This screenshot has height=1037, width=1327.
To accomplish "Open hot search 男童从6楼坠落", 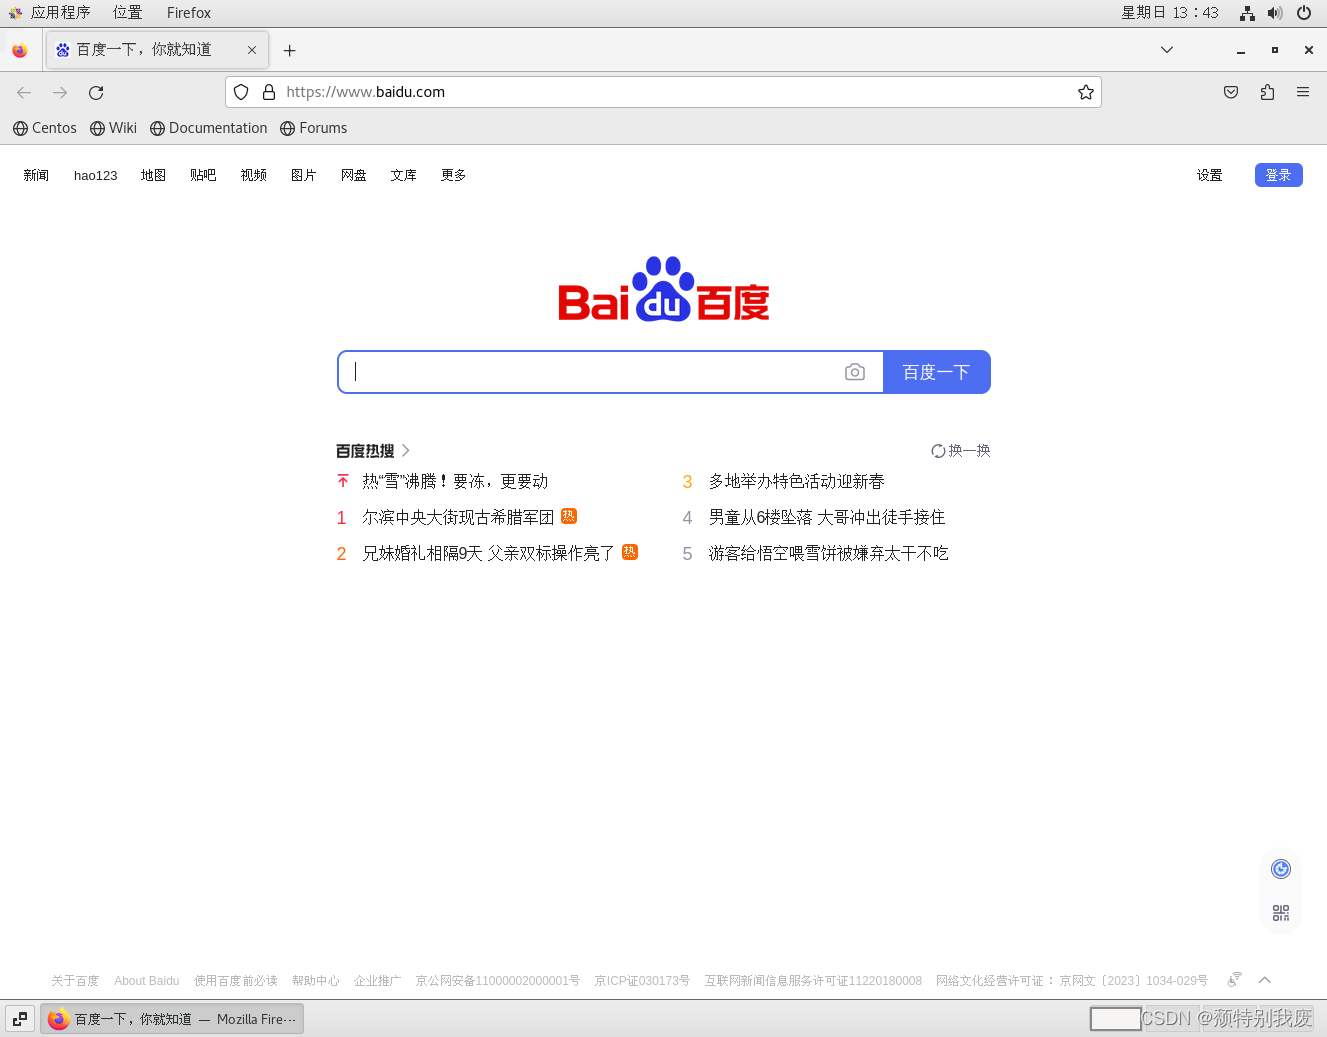I will pos(827,517).
